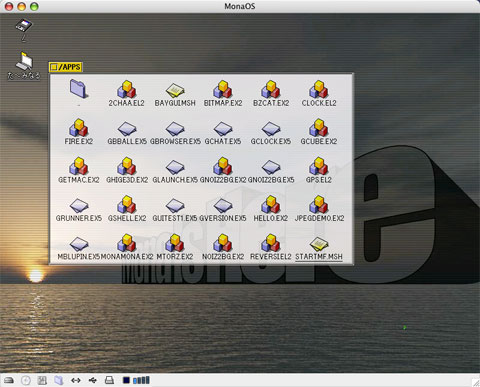Viewport: 480px width, 387px height.
Task: Click the printer icon in the status bar
Action: 109,380
